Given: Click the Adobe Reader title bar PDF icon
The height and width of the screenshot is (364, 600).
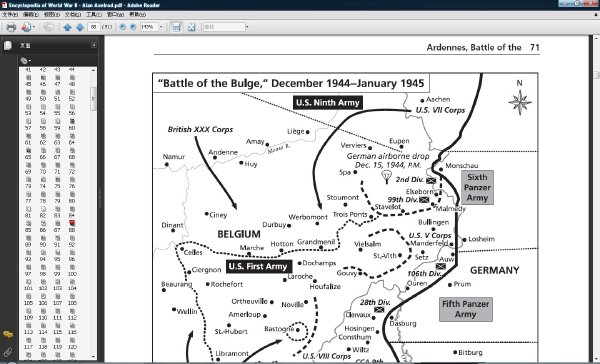Looking at the screenshot, I should click(x=4, y=5).
